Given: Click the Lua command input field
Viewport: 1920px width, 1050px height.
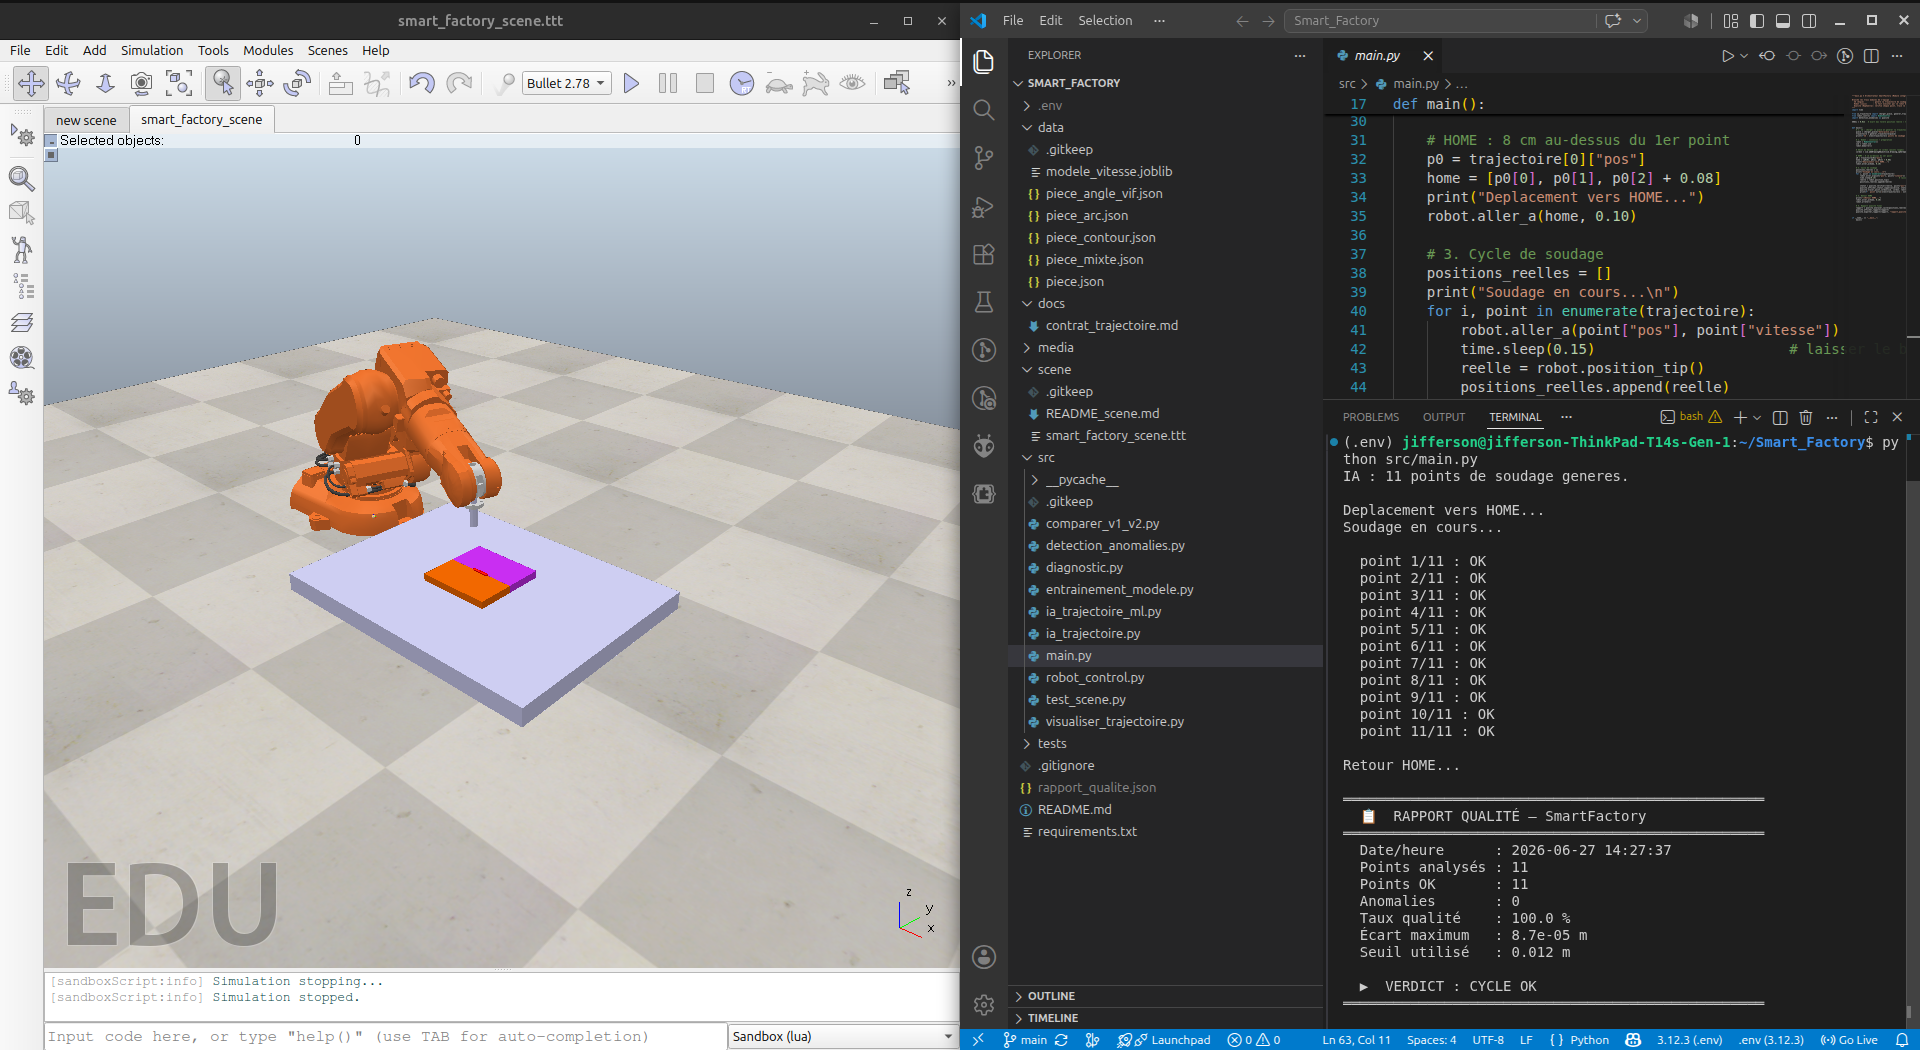Looking at the screenshot, I should 386,1036.
